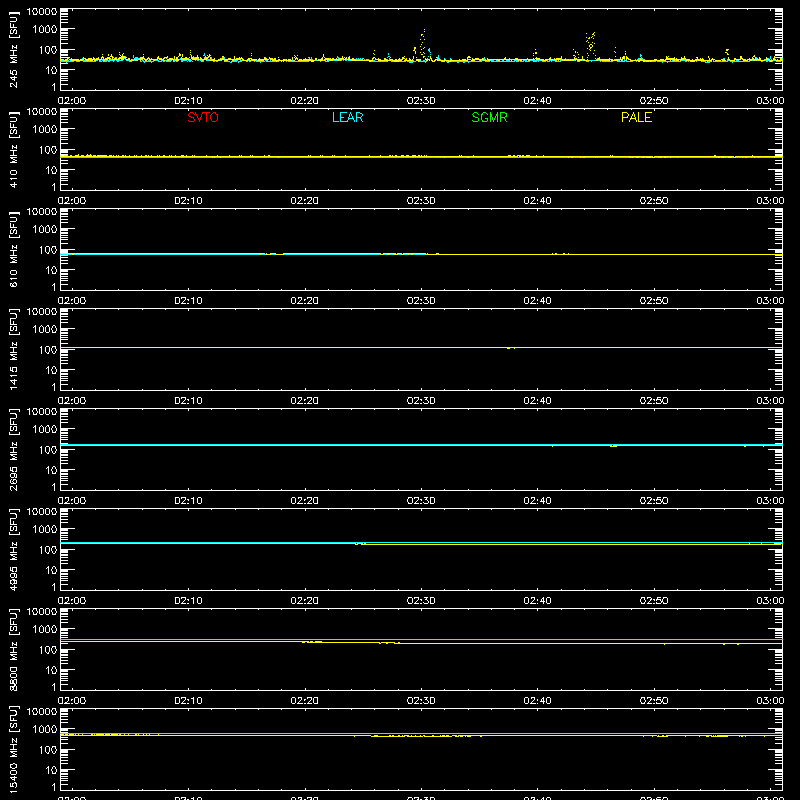800x800 pixels.
Task: Select the 8800 MHz [SFU] axis label
Action: tap(14, 649)
